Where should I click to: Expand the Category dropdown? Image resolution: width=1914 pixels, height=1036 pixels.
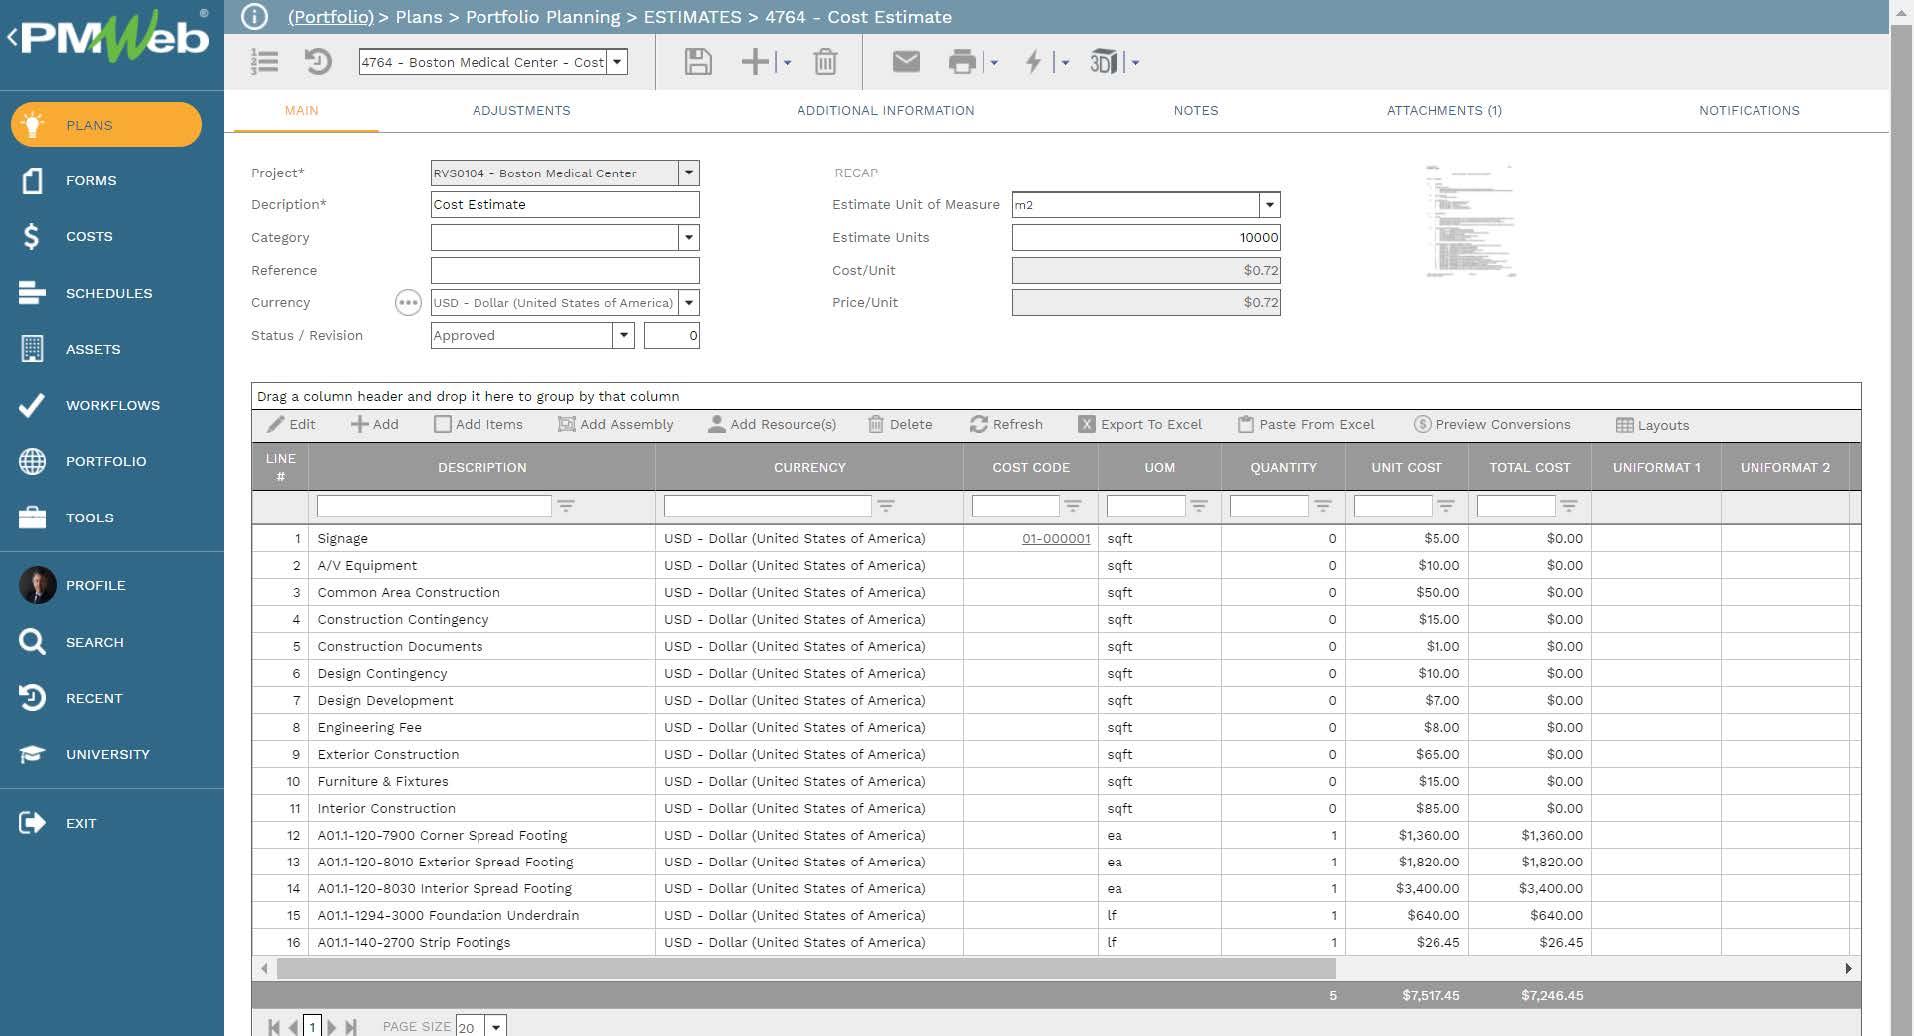(x=688, y=237)
